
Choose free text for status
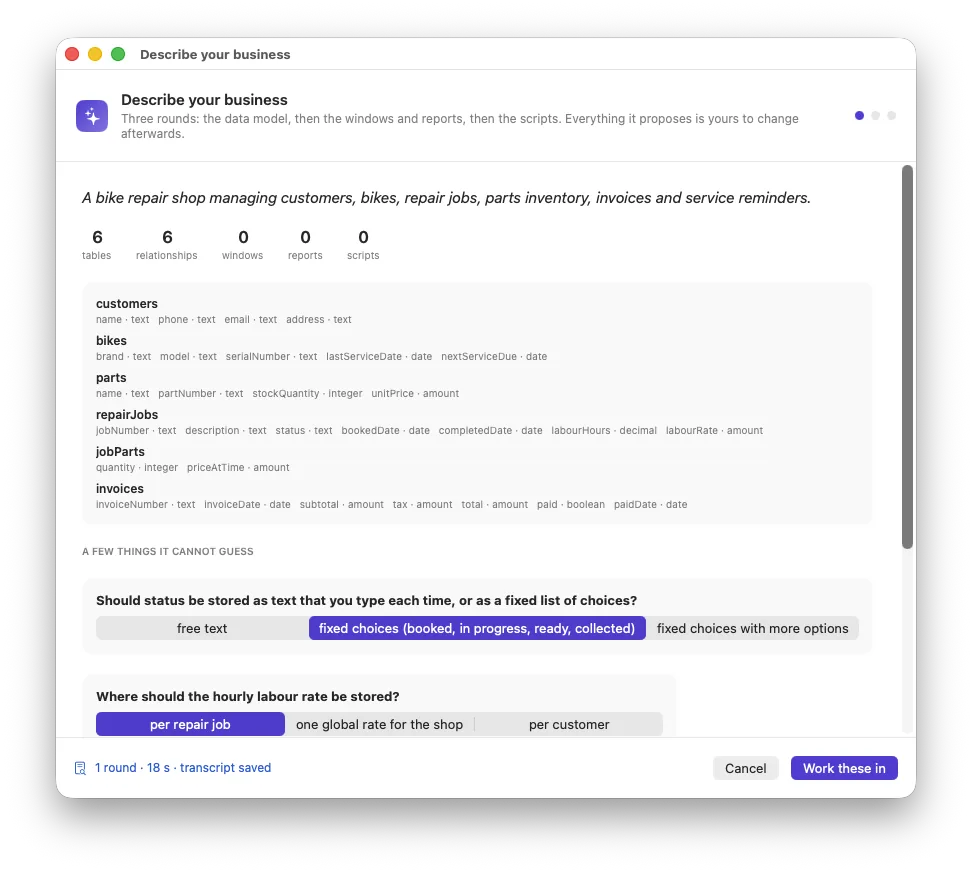click(202, 628)
